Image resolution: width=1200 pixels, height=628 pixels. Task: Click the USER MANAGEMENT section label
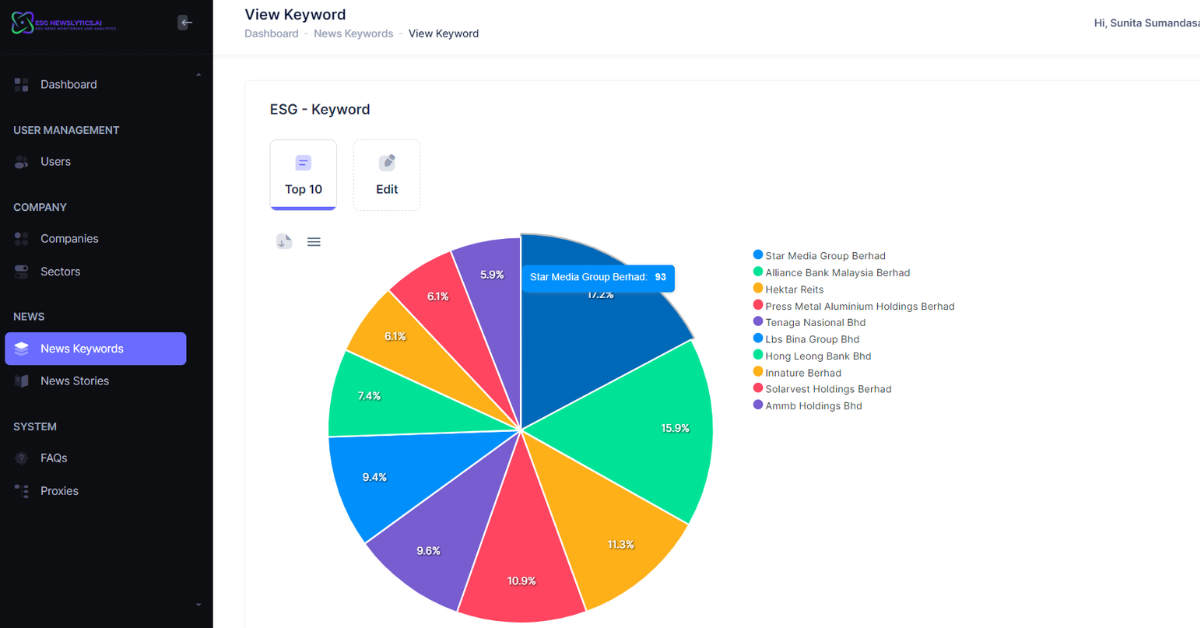click(66, 130)
